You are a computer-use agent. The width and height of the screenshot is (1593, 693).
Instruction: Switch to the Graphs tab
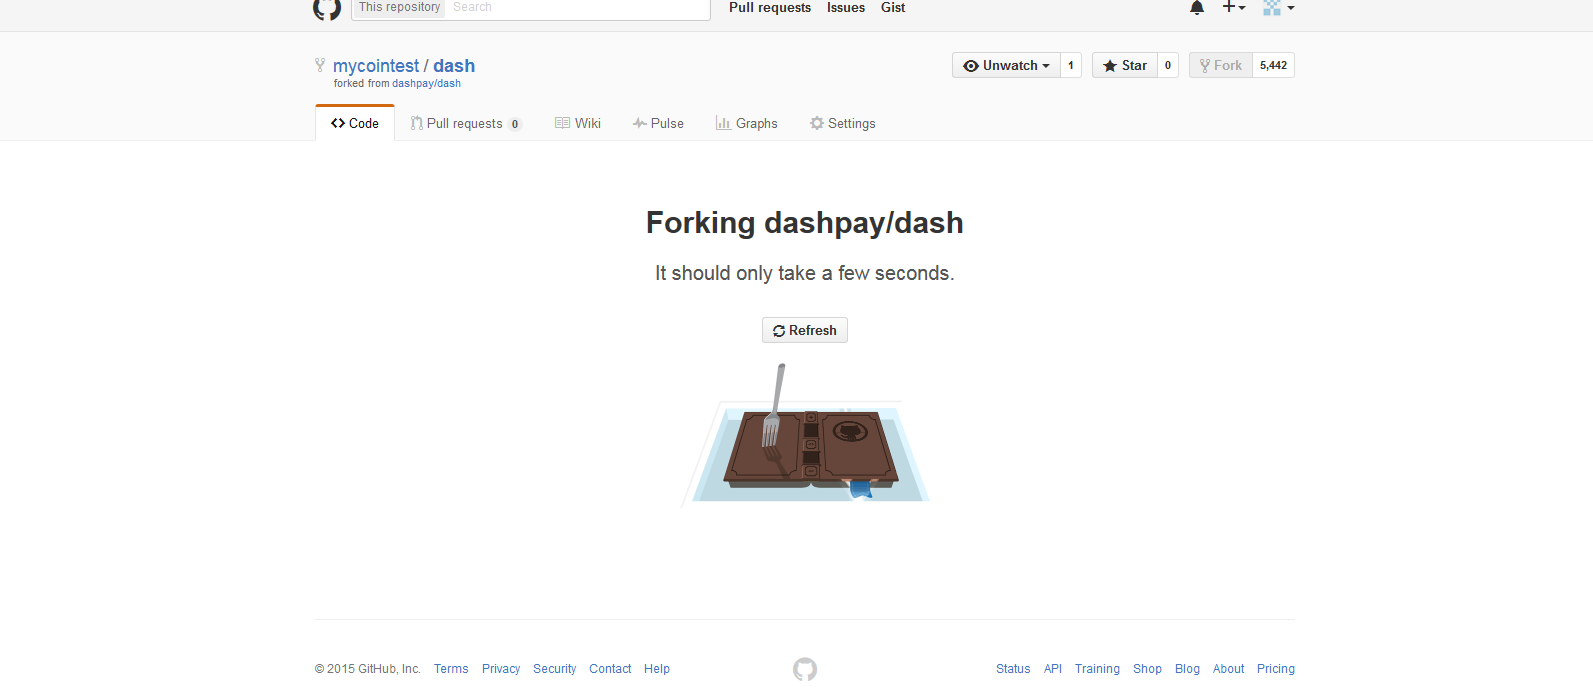coord(747,124)
